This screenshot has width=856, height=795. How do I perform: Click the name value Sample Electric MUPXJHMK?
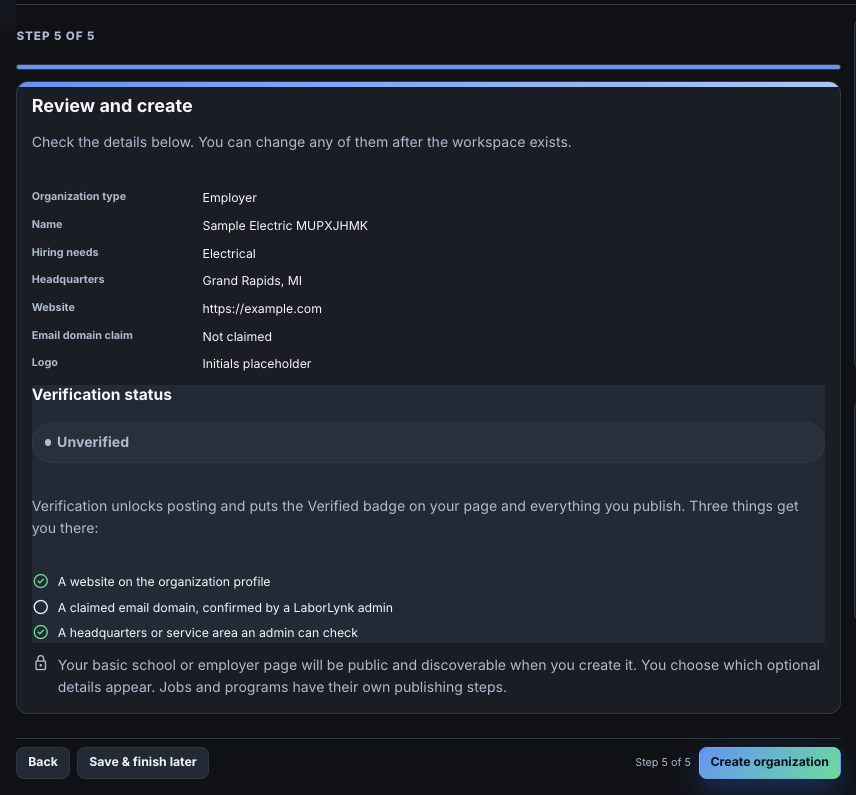pyautogui.click(x=285, y=226)
